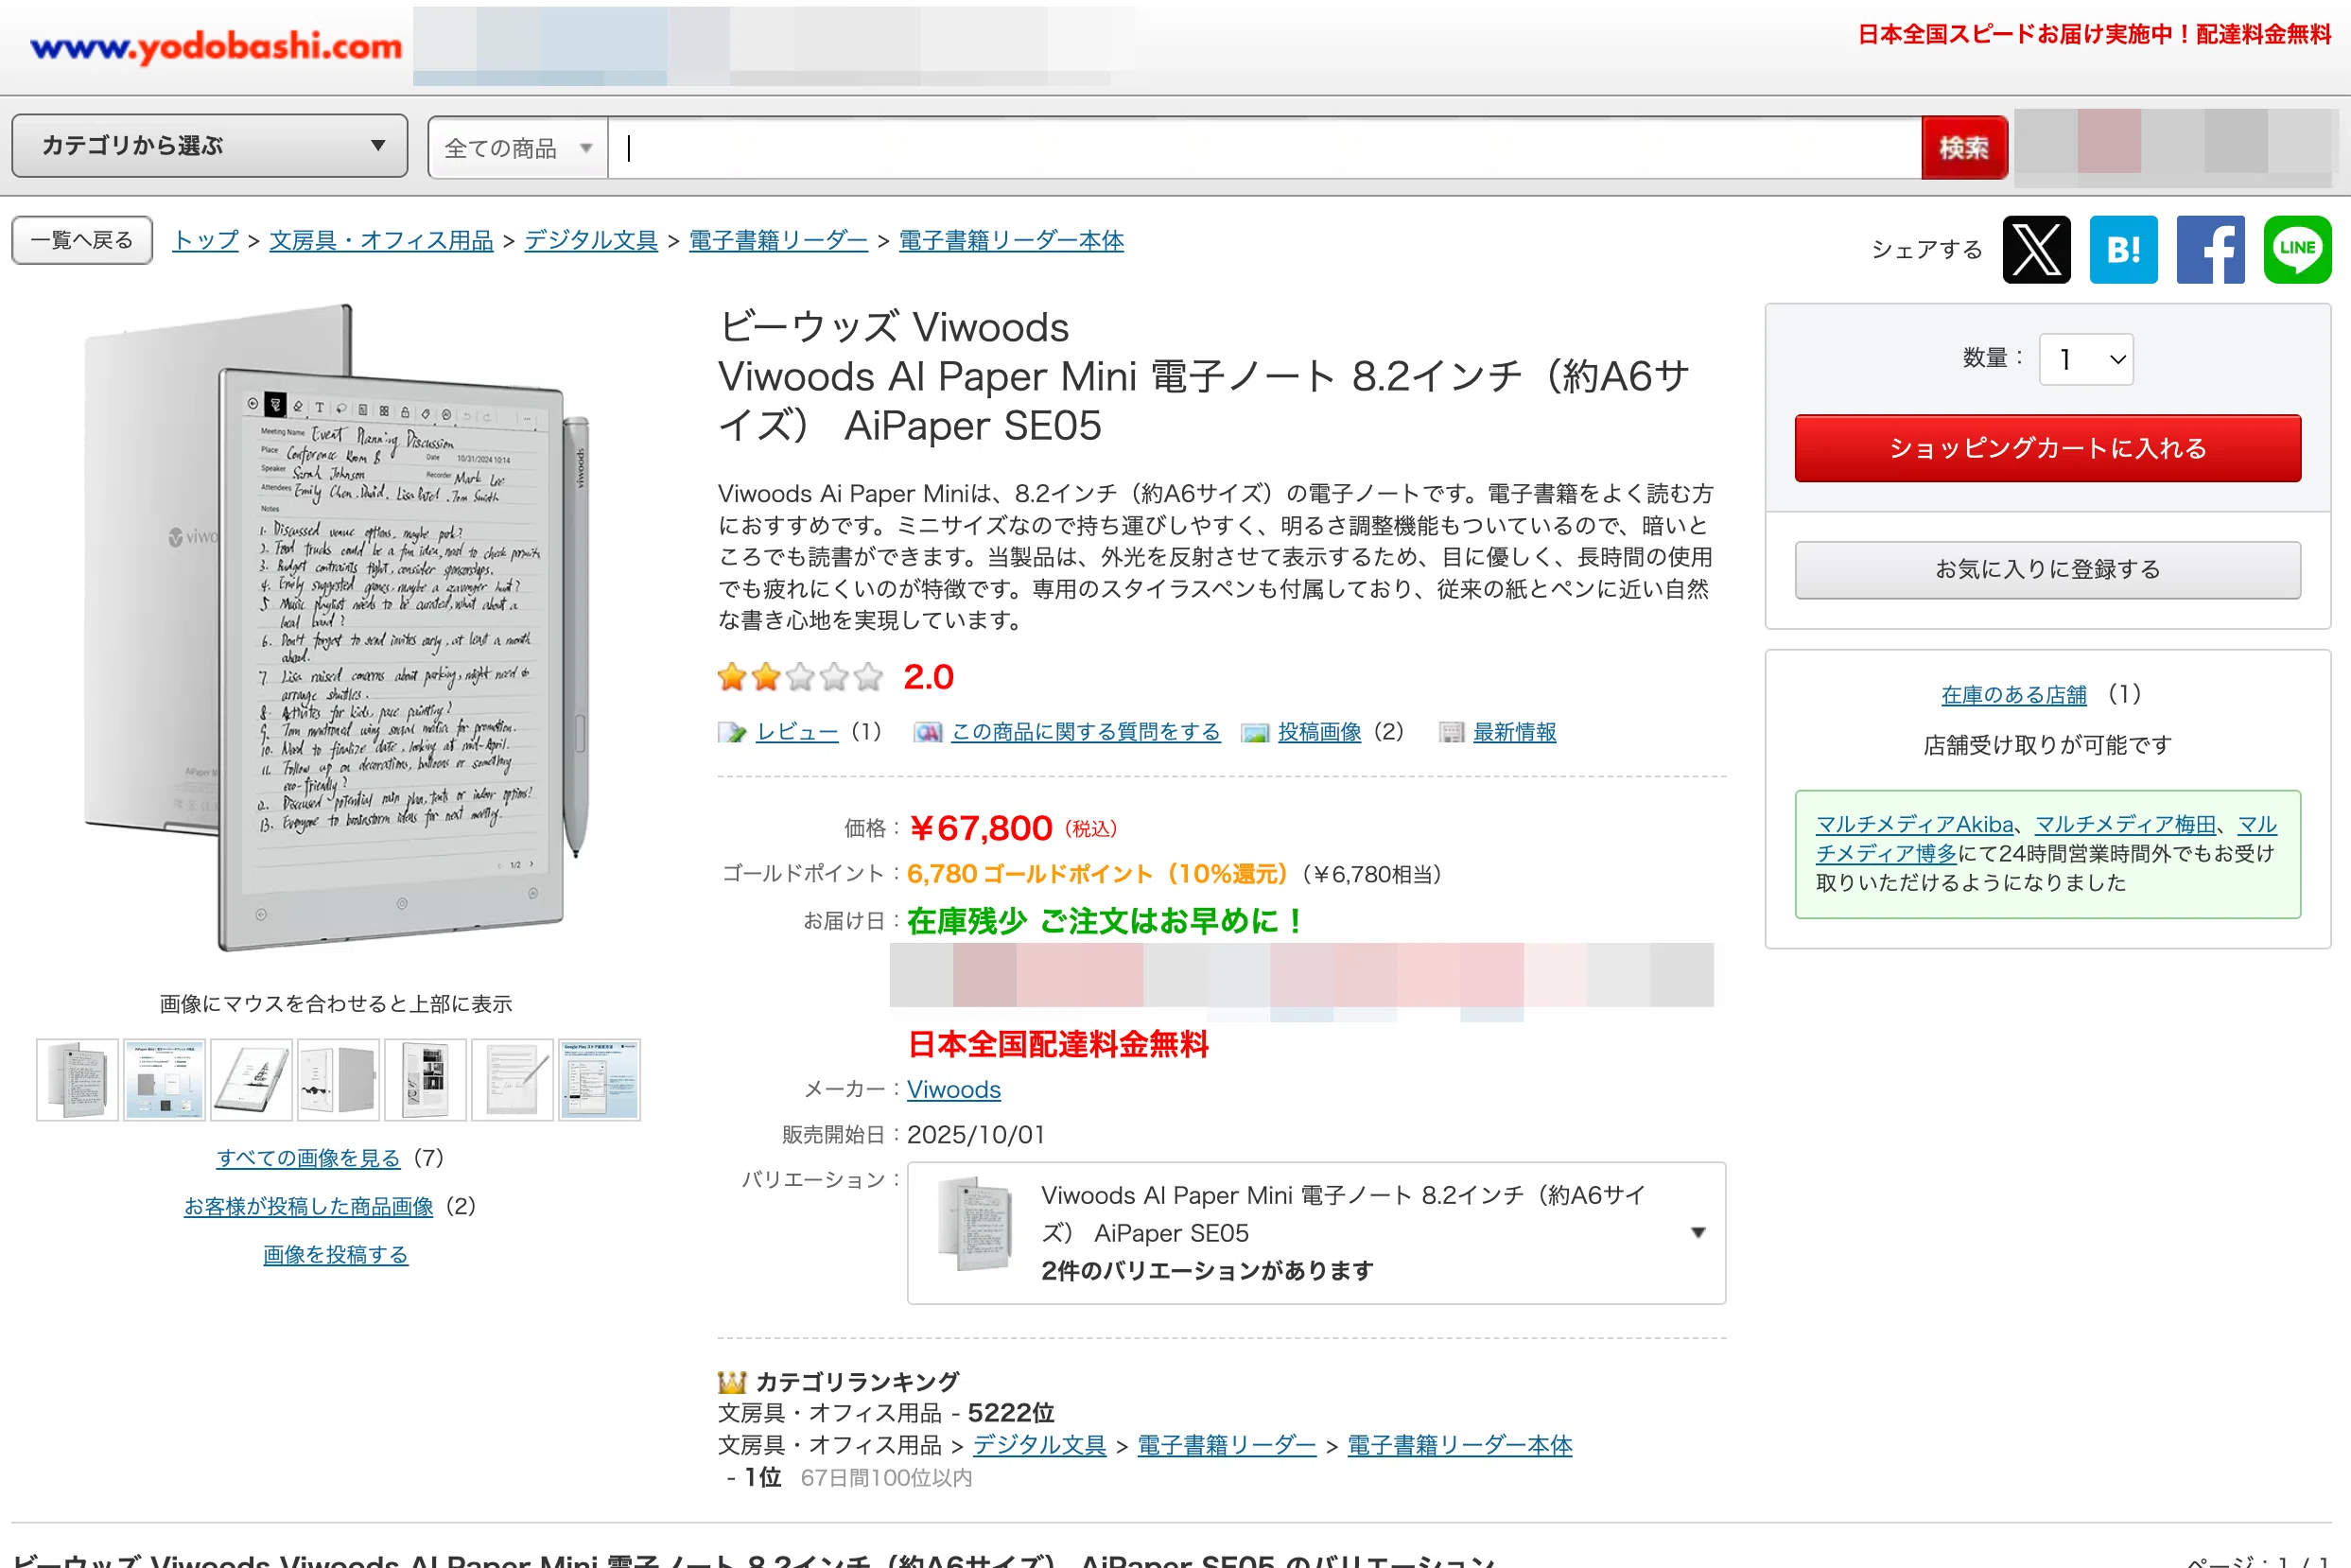Select the fifth thumbnail showing dark screen

point(426,1080)
